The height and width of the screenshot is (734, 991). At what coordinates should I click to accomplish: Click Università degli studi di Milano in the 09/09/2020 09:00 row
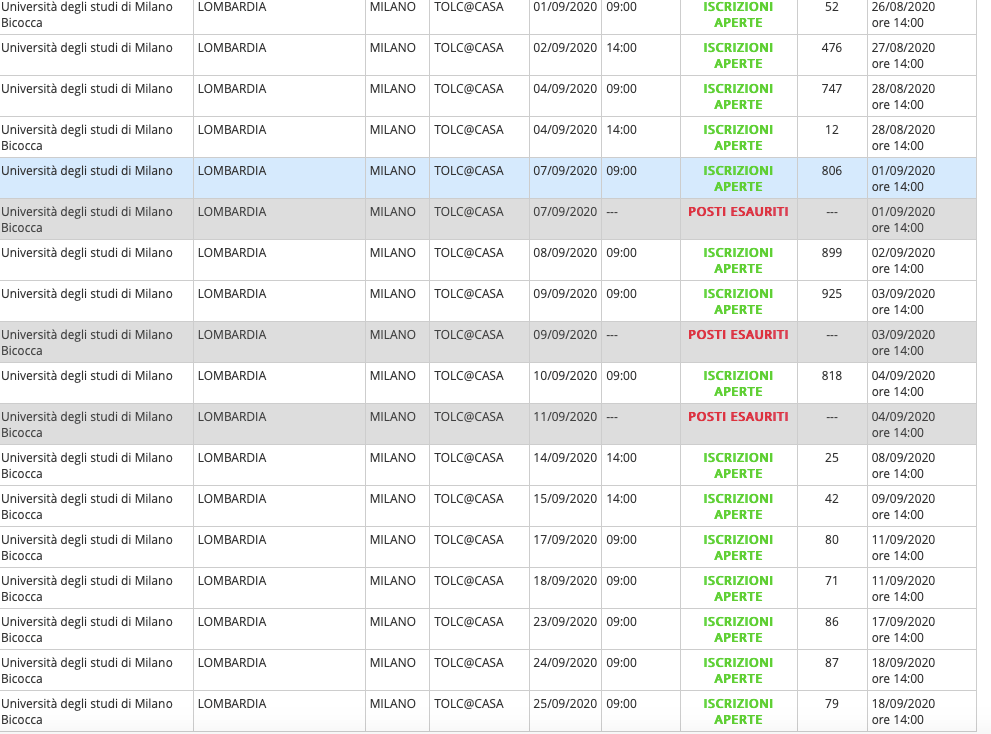(x=87, y=294)
